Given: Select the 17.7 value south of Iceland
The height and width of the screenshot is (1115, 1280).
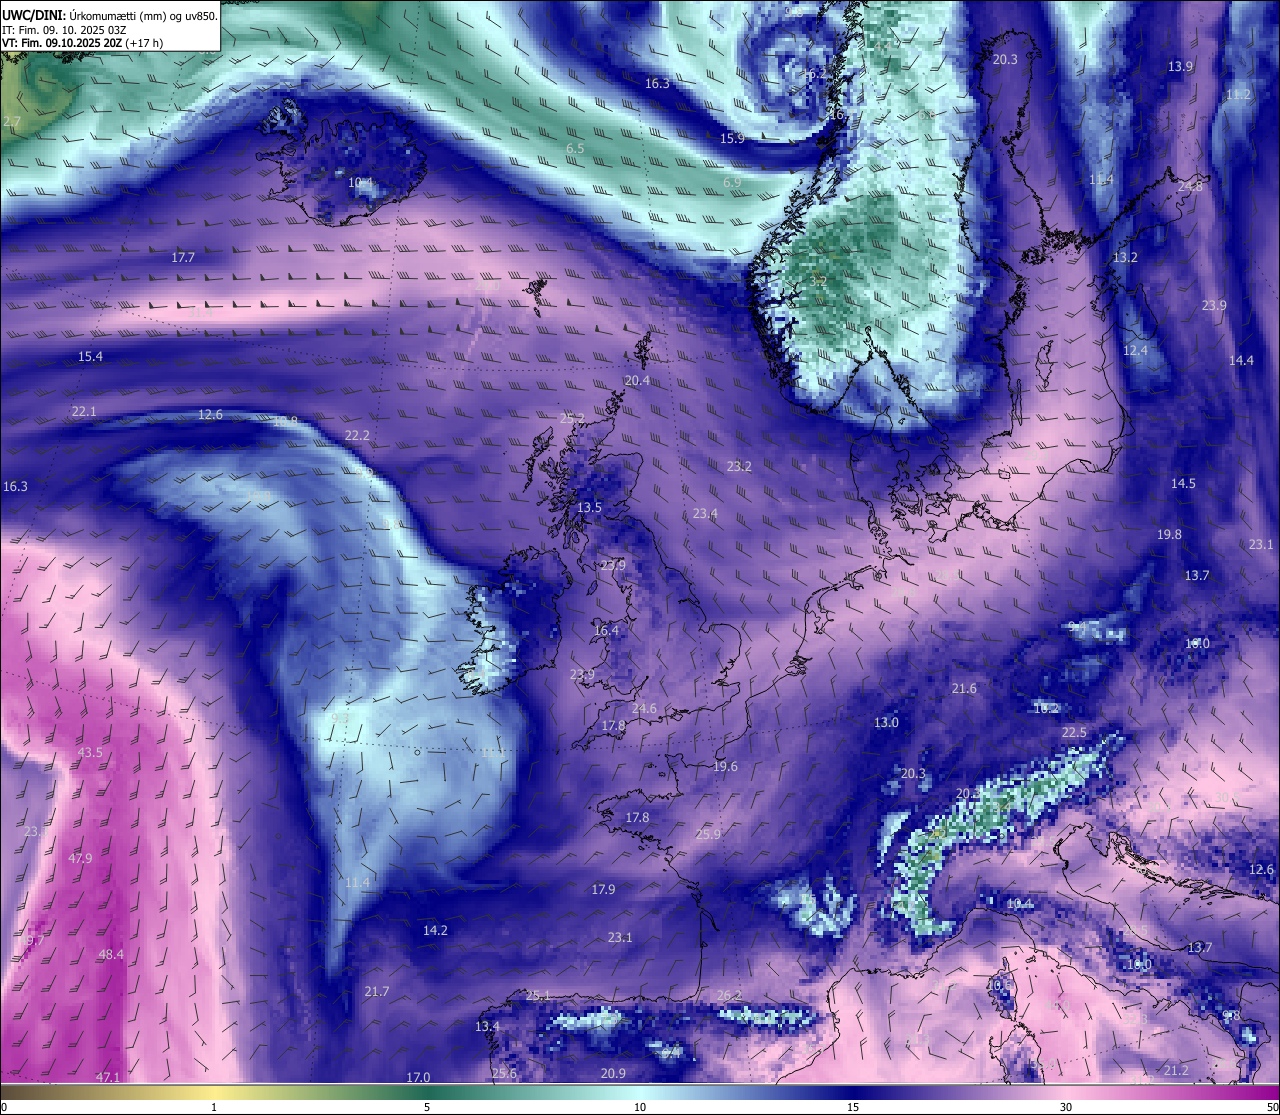Looking at the screenshot, I should pyautogui.click(x=183, y=257).
